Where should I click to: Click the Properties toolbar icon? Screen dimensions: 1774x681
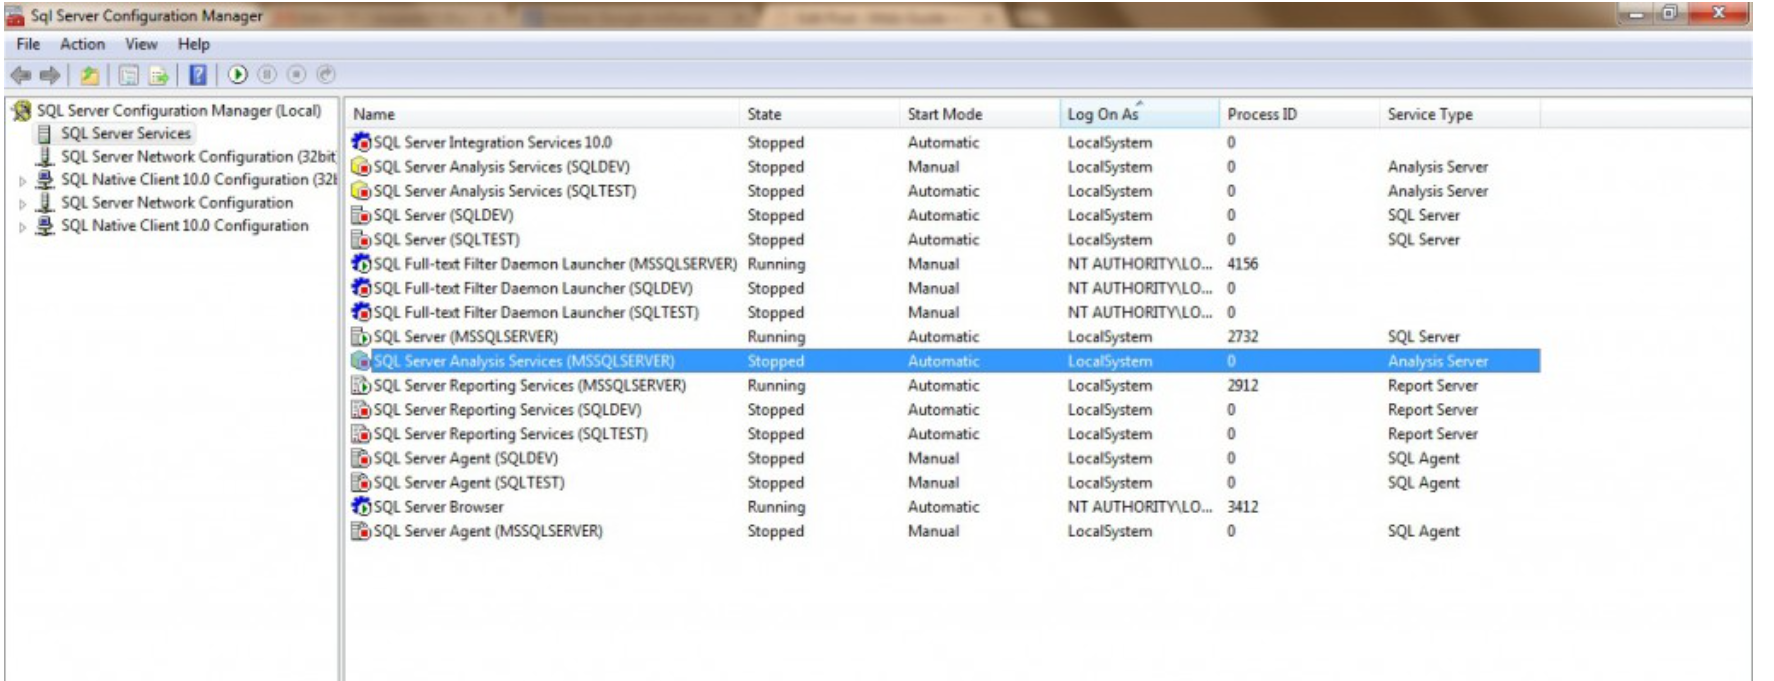pyautogui.click(x=129, y=75)
